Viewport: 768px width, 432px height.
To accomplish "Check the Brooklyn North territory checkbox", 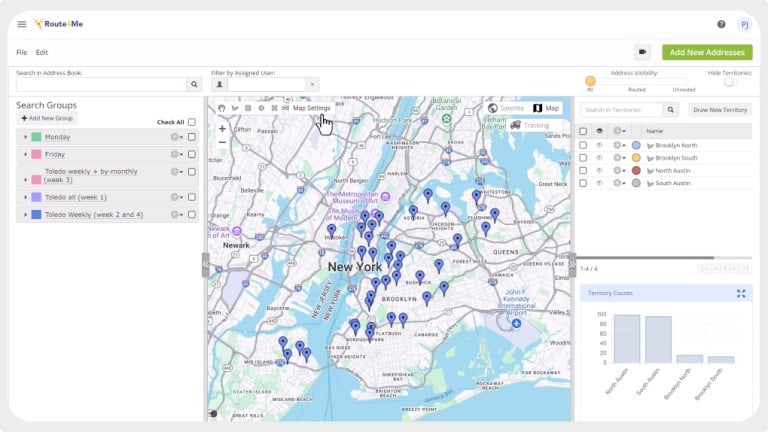I will tap(583, 145).
